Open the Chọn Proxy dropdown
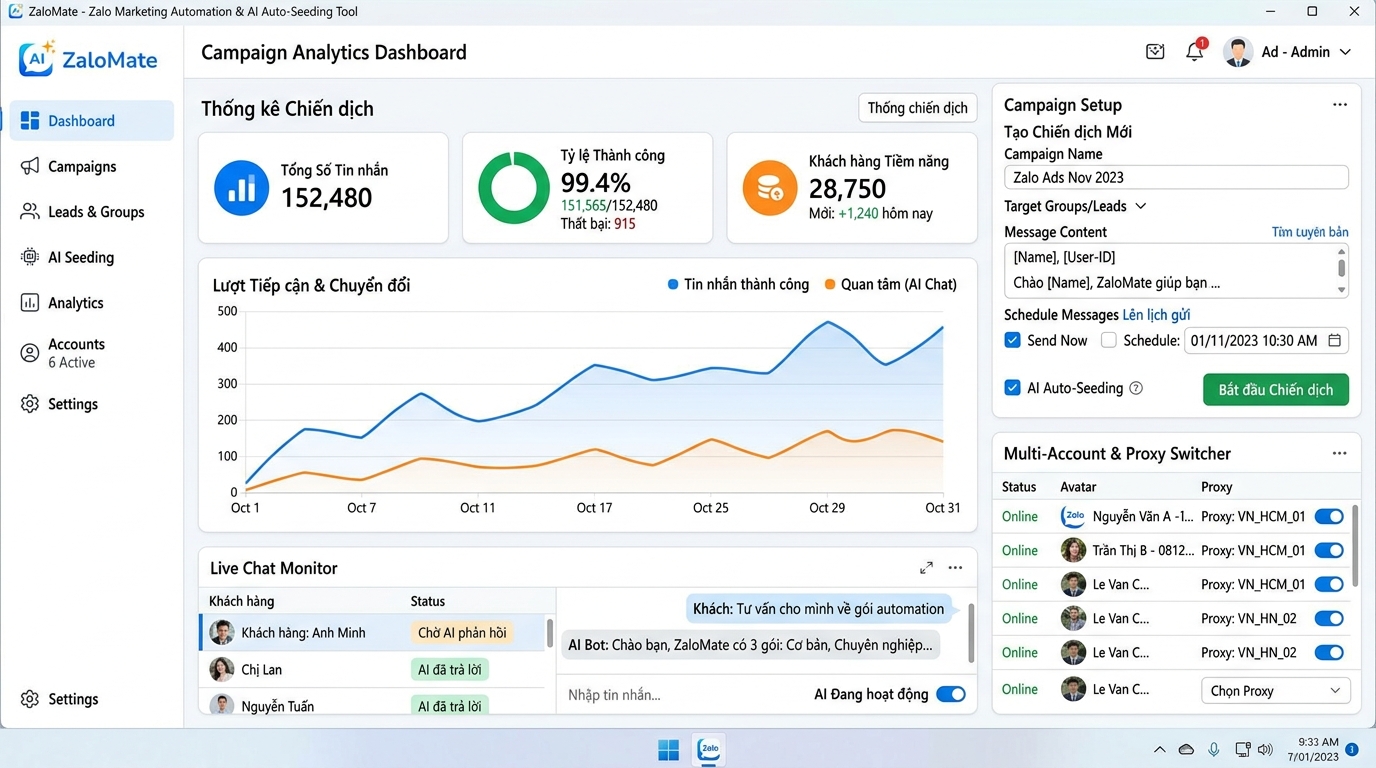1376x768 pixels. pos(1275,691)
